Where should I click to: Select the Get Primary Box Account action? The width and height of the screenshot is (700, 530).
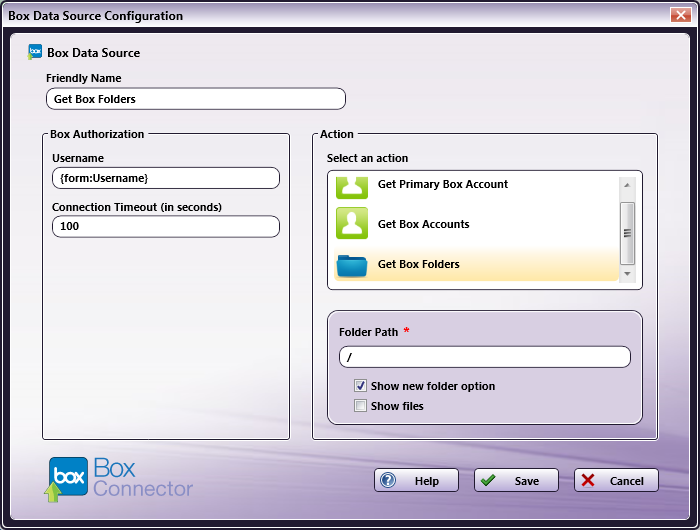[x=476, y=188]
